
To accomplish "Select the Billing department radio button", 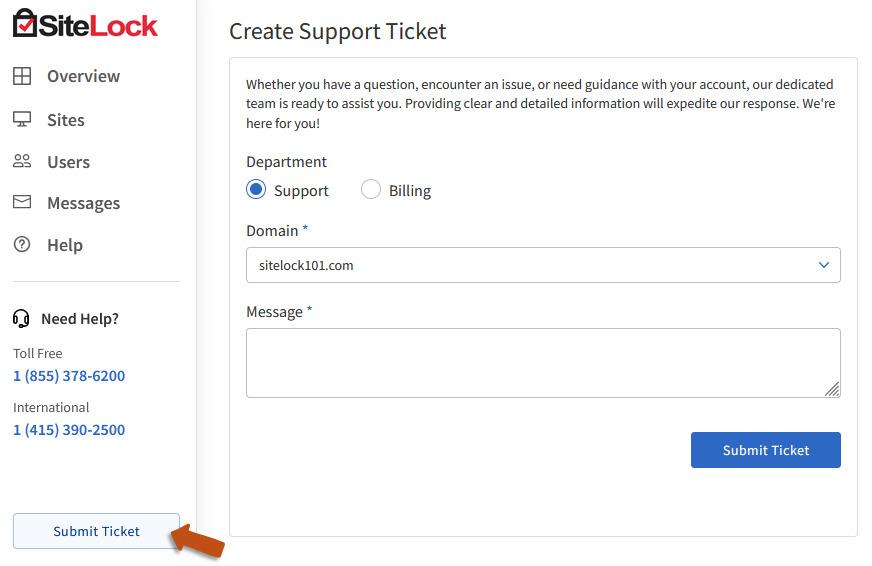I will coord(371,190).
